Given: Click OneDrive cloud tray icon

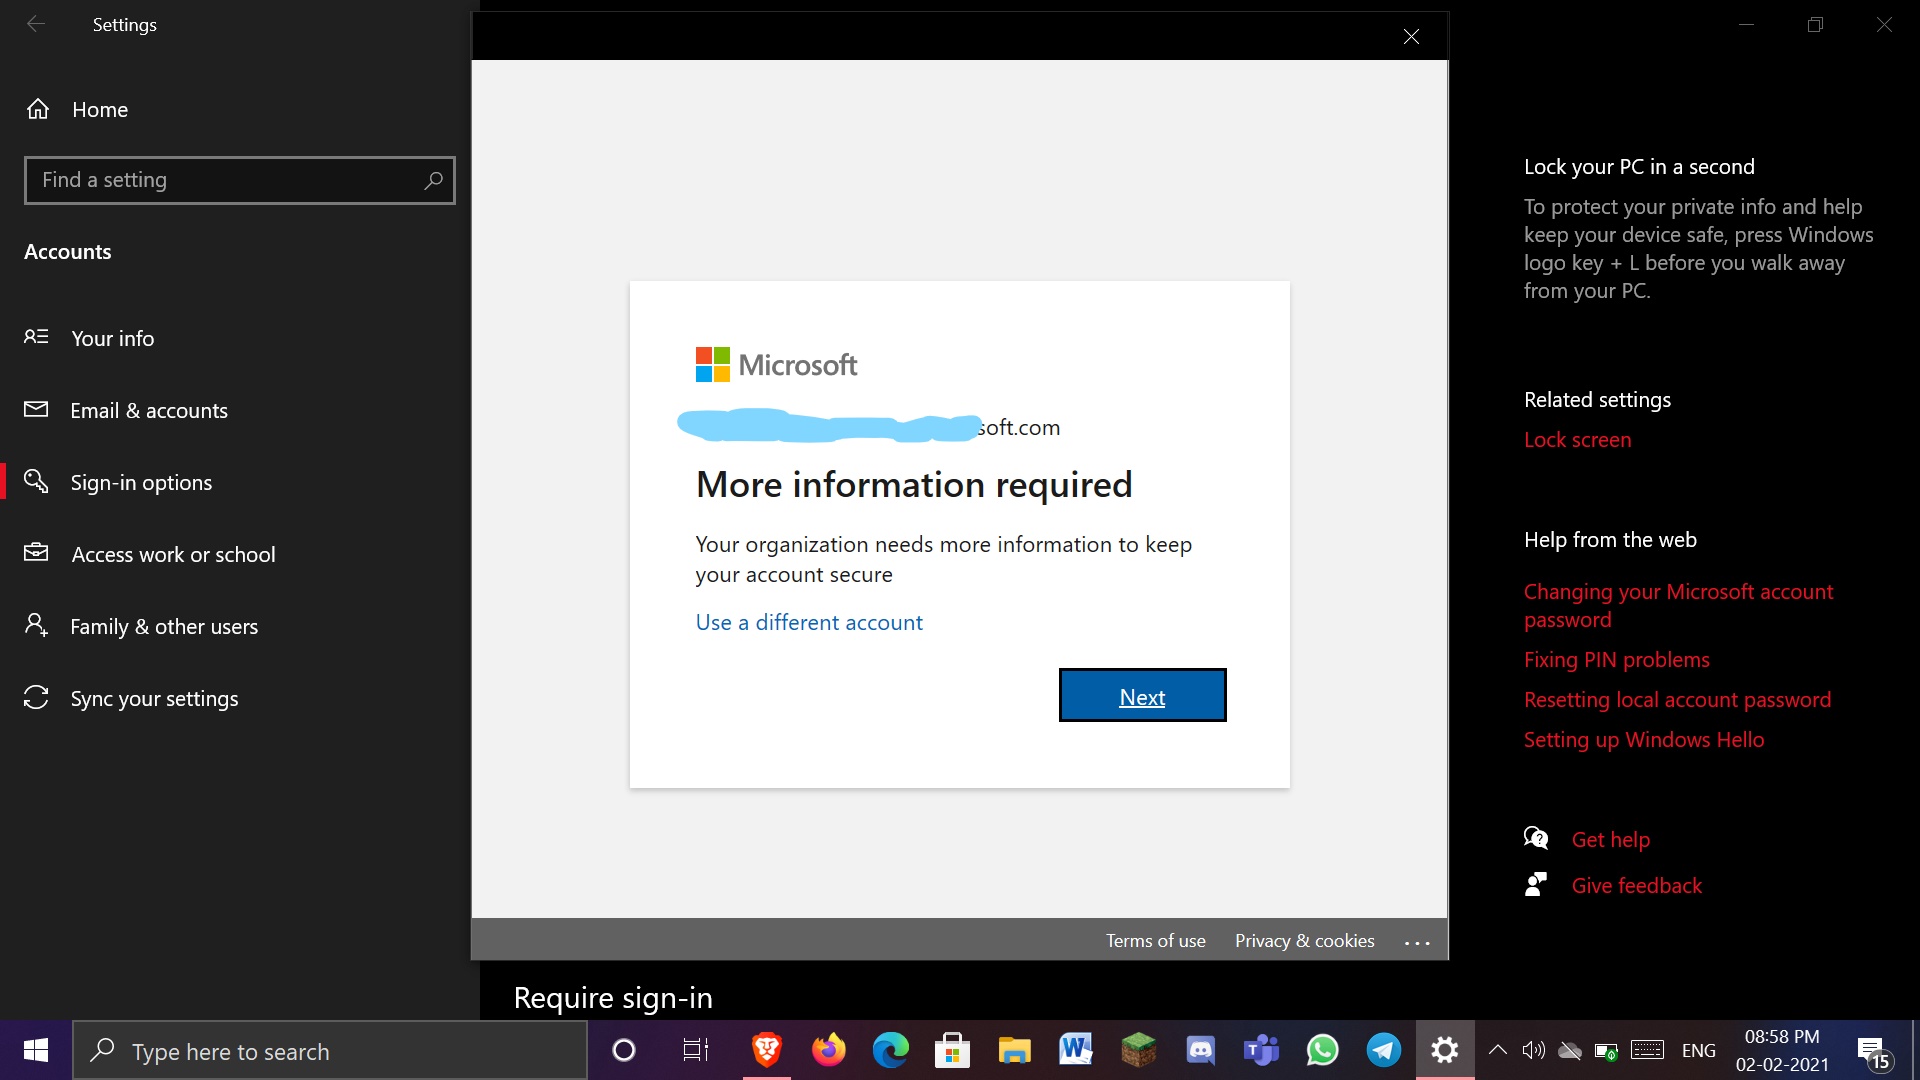Looking at the screenshot, I should point(1570,1050).
